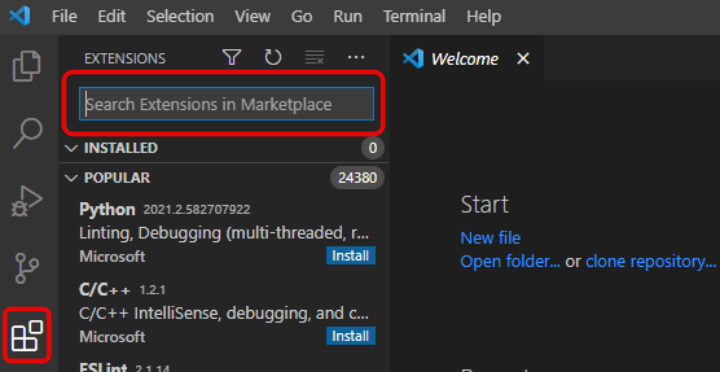The height and width of the screenshot is (372, 720).
Task: Open Extensions views and more actions menu
Action: [356, 57]
